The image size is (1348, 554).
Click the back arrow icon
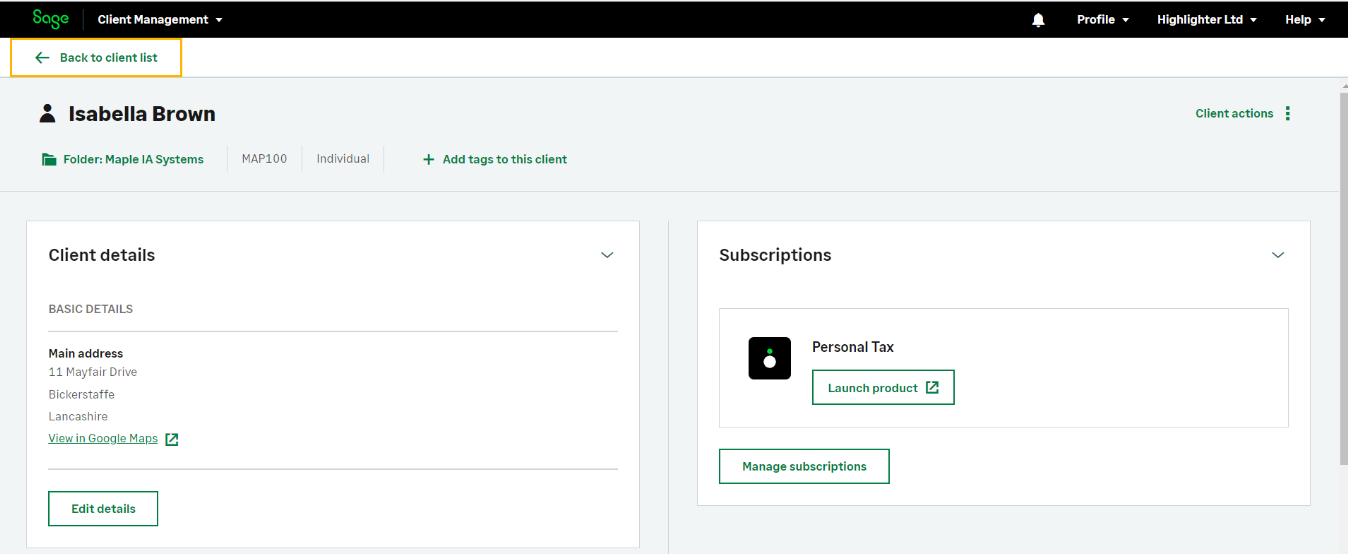[42, 58]
